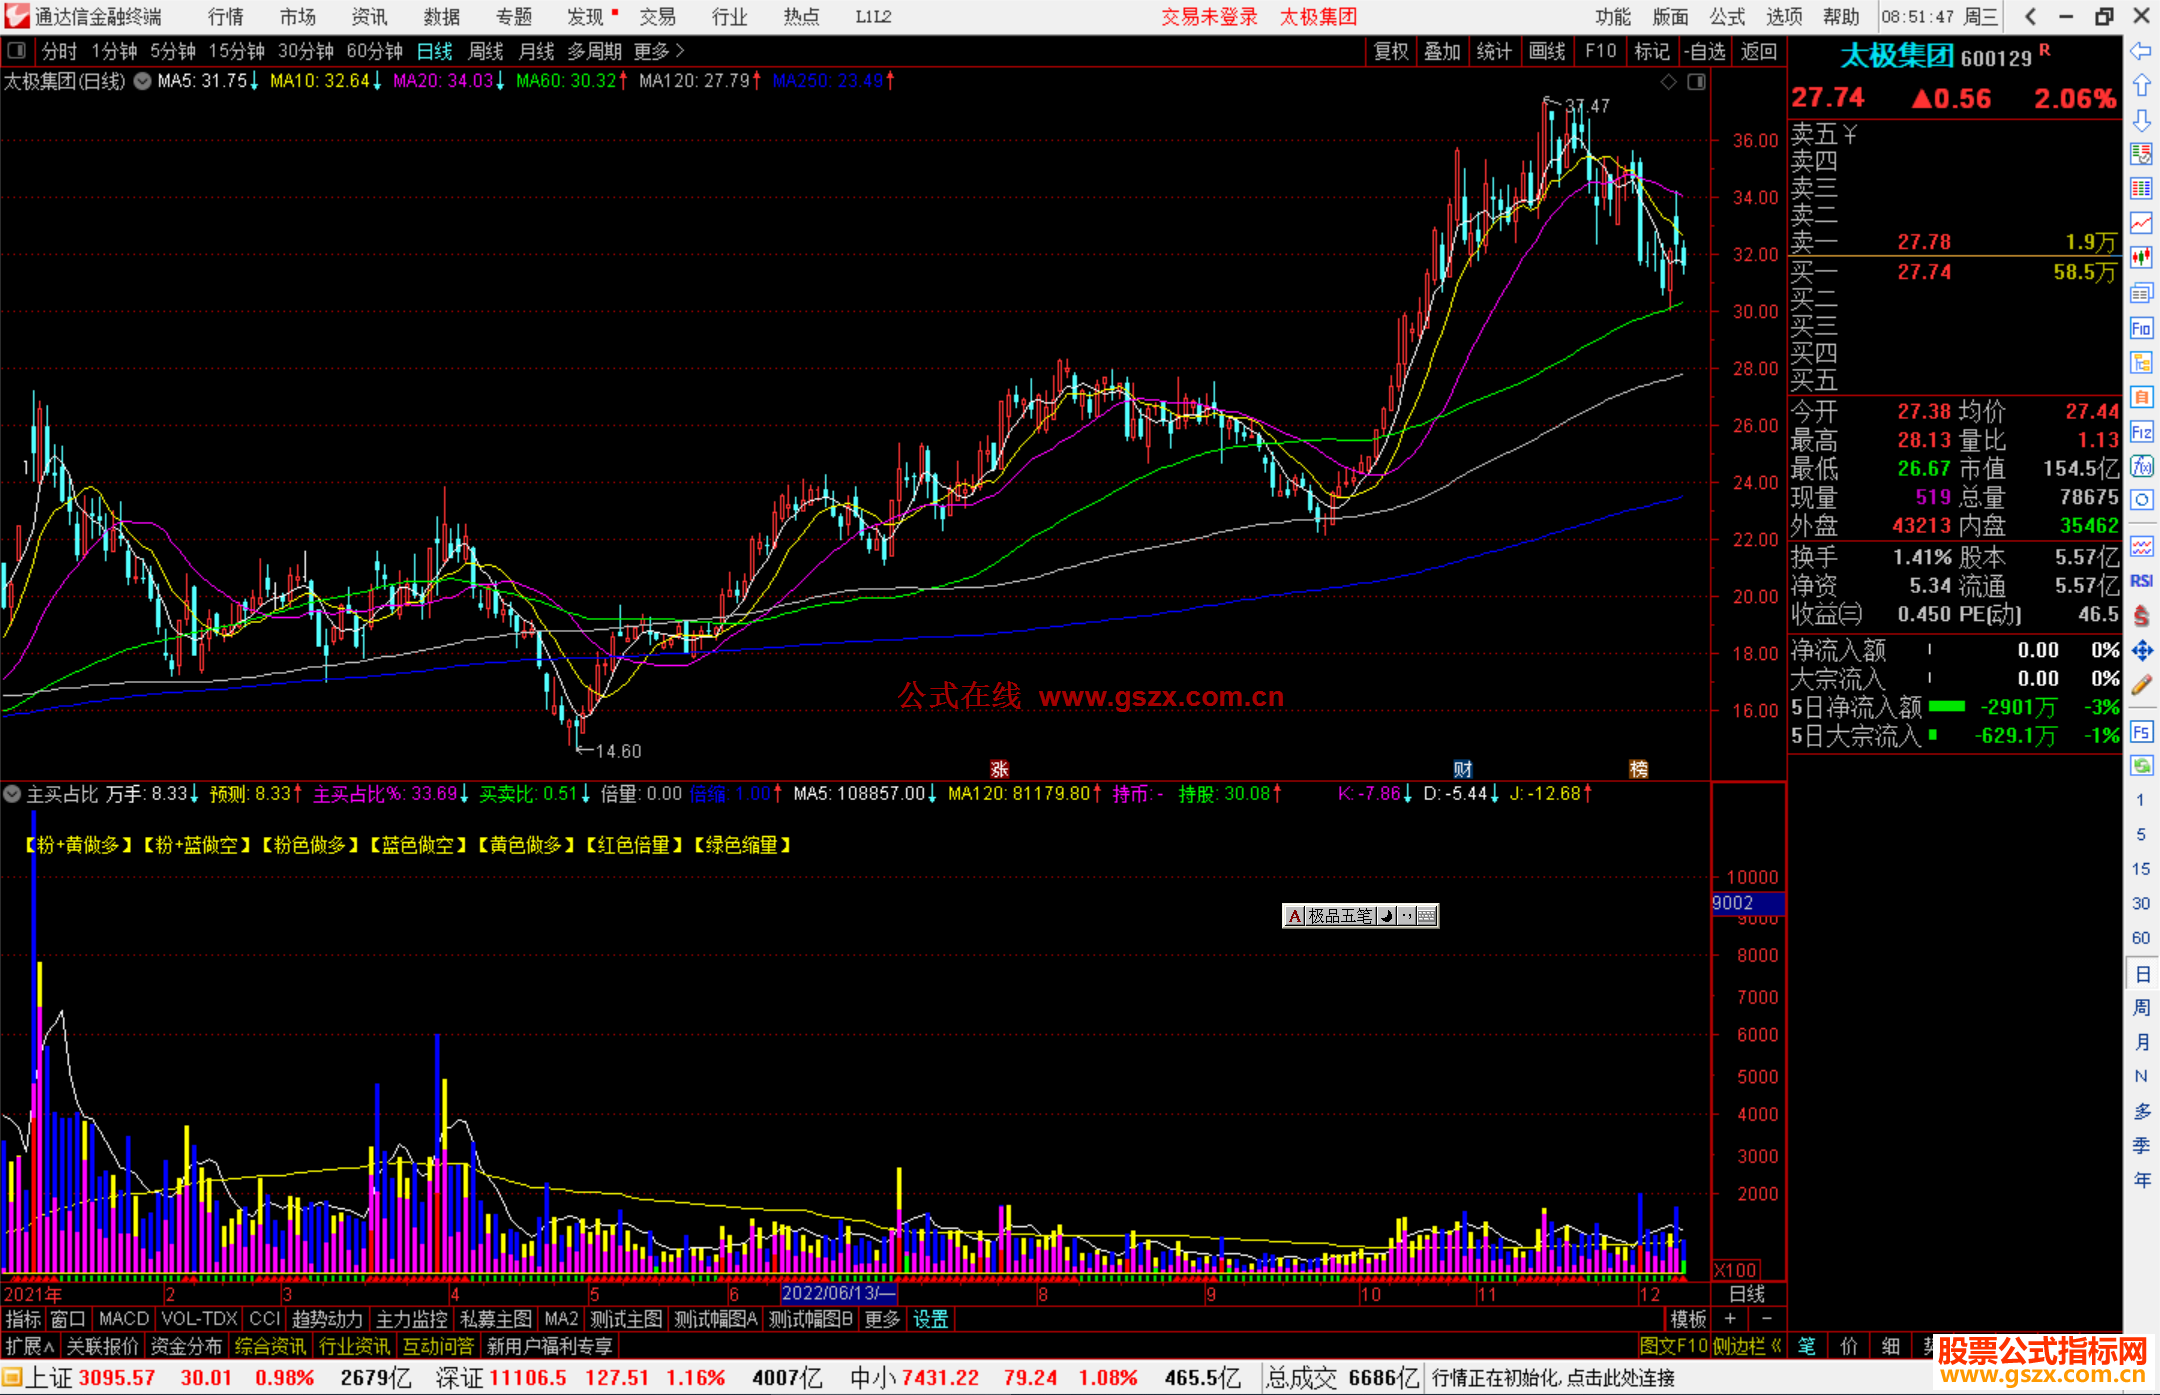This screenshot has width=2160, height=1395.
Task: Open the F10 info sidebar icon
Action: pyautogui.click(x=2141, y=328)
